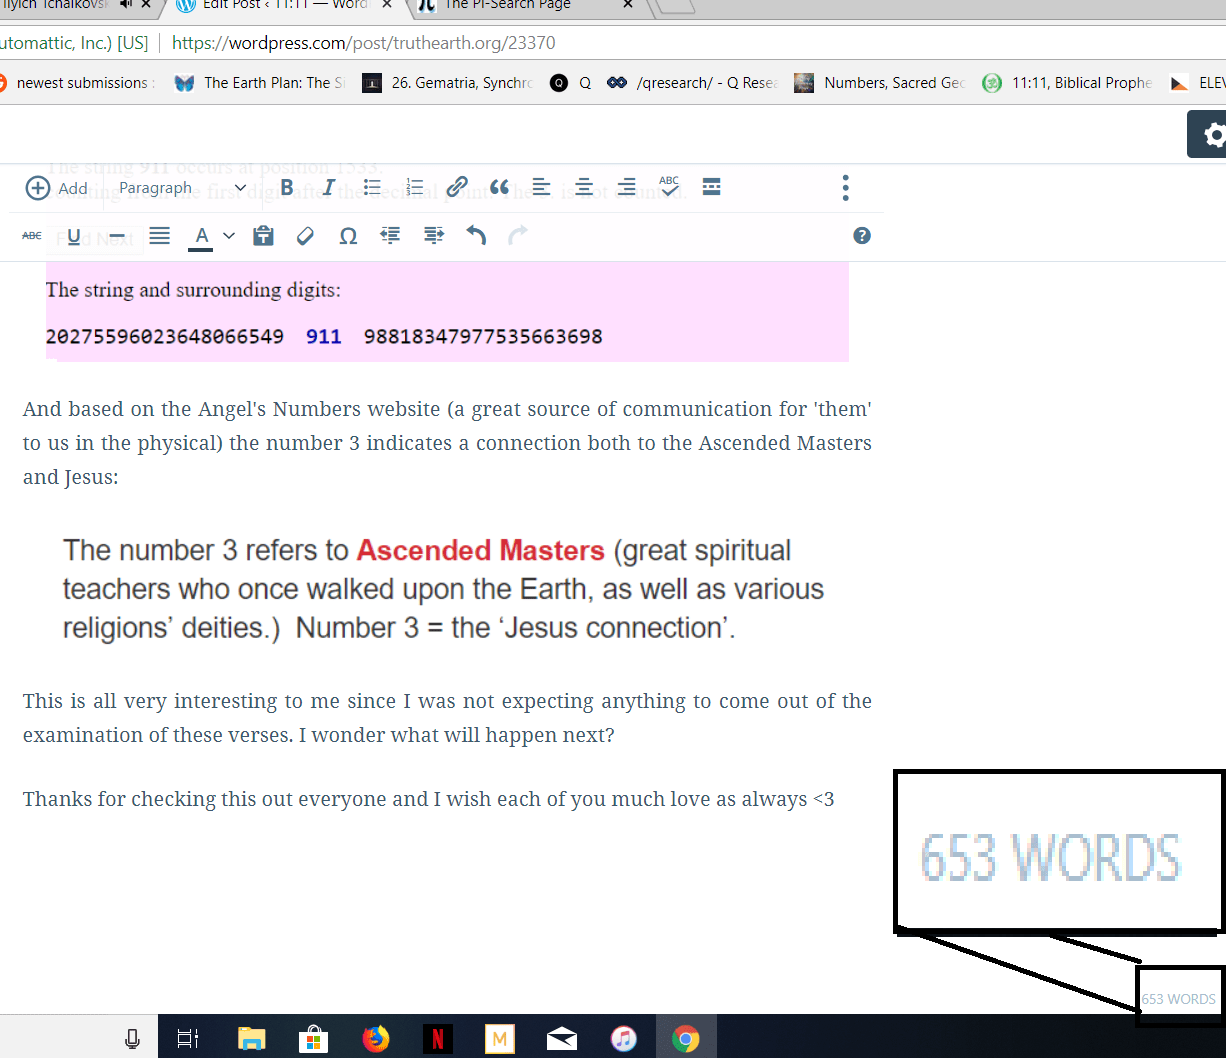Viewport: 1226px width, 1058px height.
Task: Click the insert link chain icon
Action: [457, 188]
